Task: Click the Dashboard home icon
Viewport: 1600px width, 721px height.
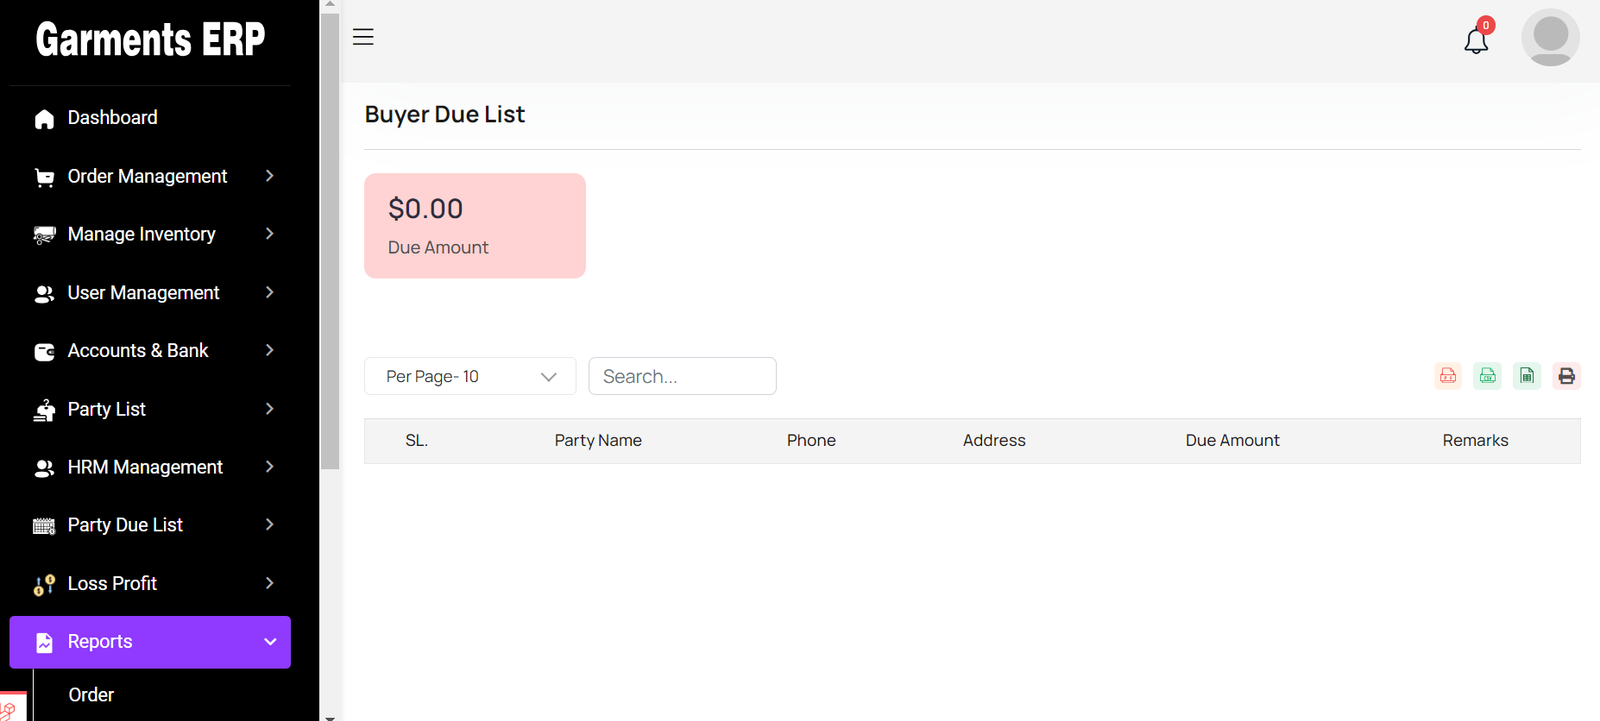Action: point(44,119)
